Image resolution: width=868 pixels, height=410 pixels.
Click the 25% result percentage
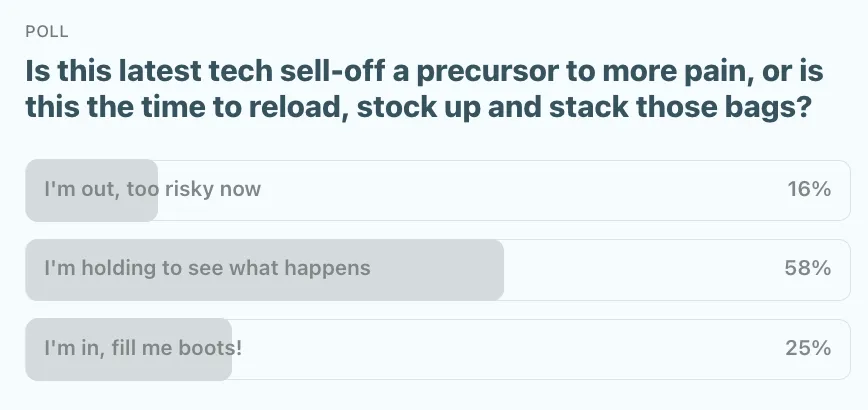point(809,348)
